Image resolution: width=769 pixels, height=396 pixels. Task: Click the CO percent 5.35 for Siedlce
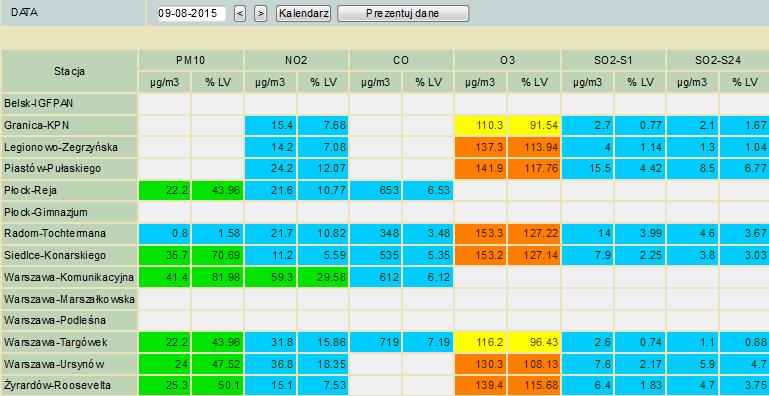(x=428, y=255)
